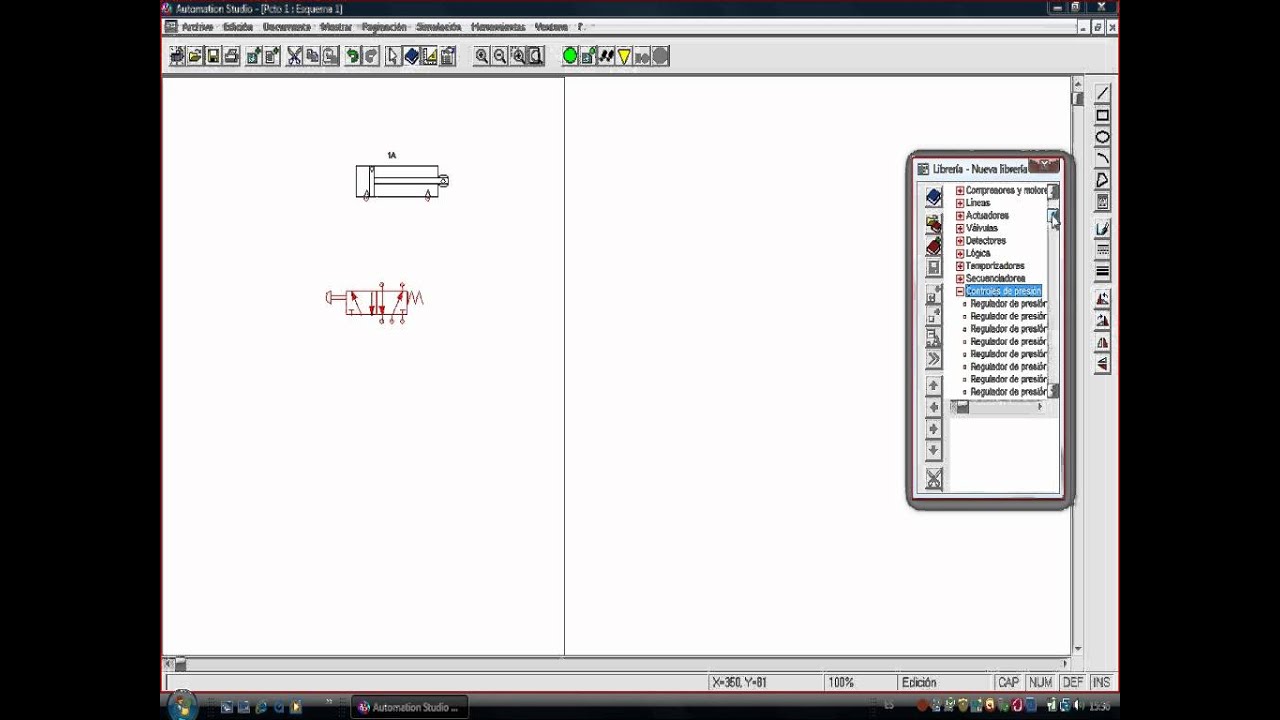Click the taskbar clock showing 15:36
Screen dimensions: 1280x720
(1100, 707)
